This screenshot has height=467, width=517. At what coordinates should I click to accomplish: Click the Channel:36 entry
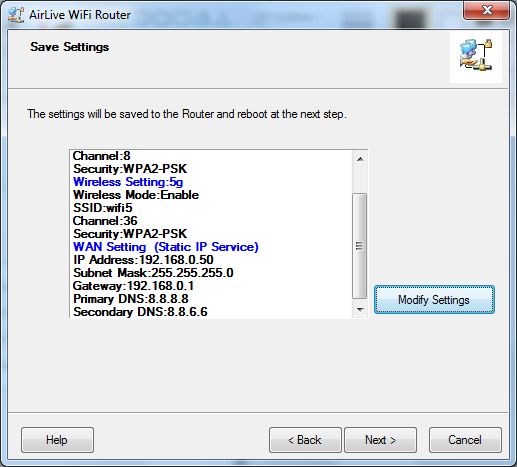[105, 221]
